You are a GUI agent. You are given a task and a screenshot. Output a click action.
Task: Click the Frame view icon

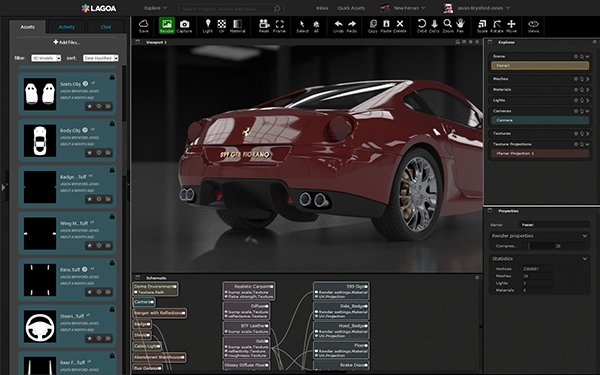point(279,26)
